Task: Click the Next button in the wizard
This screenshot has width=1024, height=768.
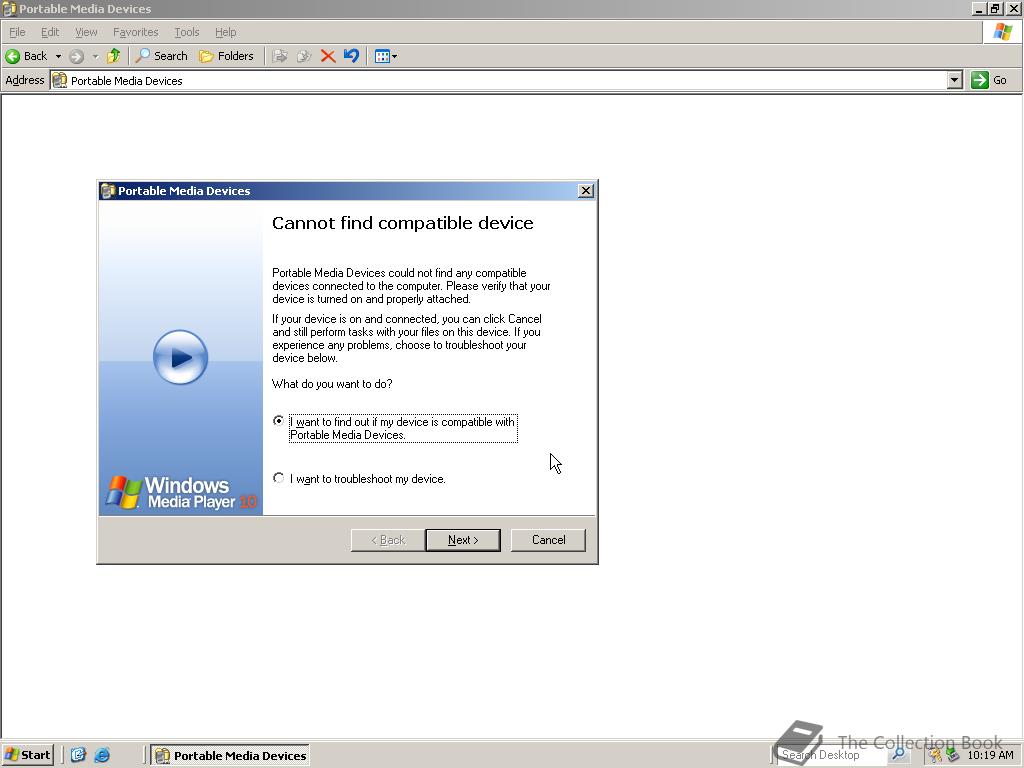Action: (x=463, y=540)
